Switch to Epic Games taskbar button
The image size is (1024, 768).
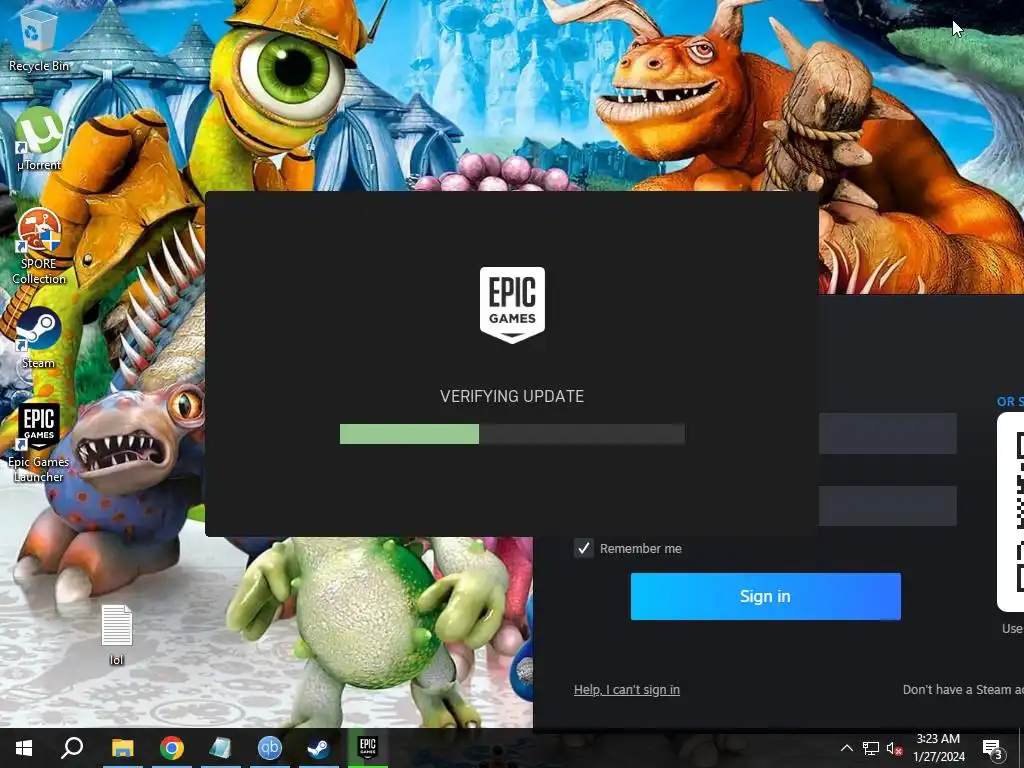(x=368, y=748)
